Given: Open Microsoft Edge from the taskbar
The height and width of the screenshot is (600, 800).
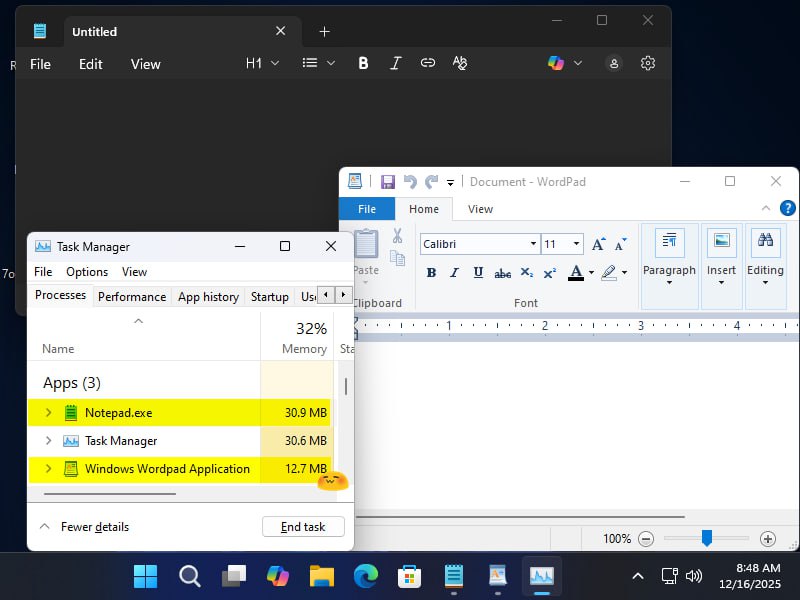Looking at the screenshot, I should pos(365,576).
